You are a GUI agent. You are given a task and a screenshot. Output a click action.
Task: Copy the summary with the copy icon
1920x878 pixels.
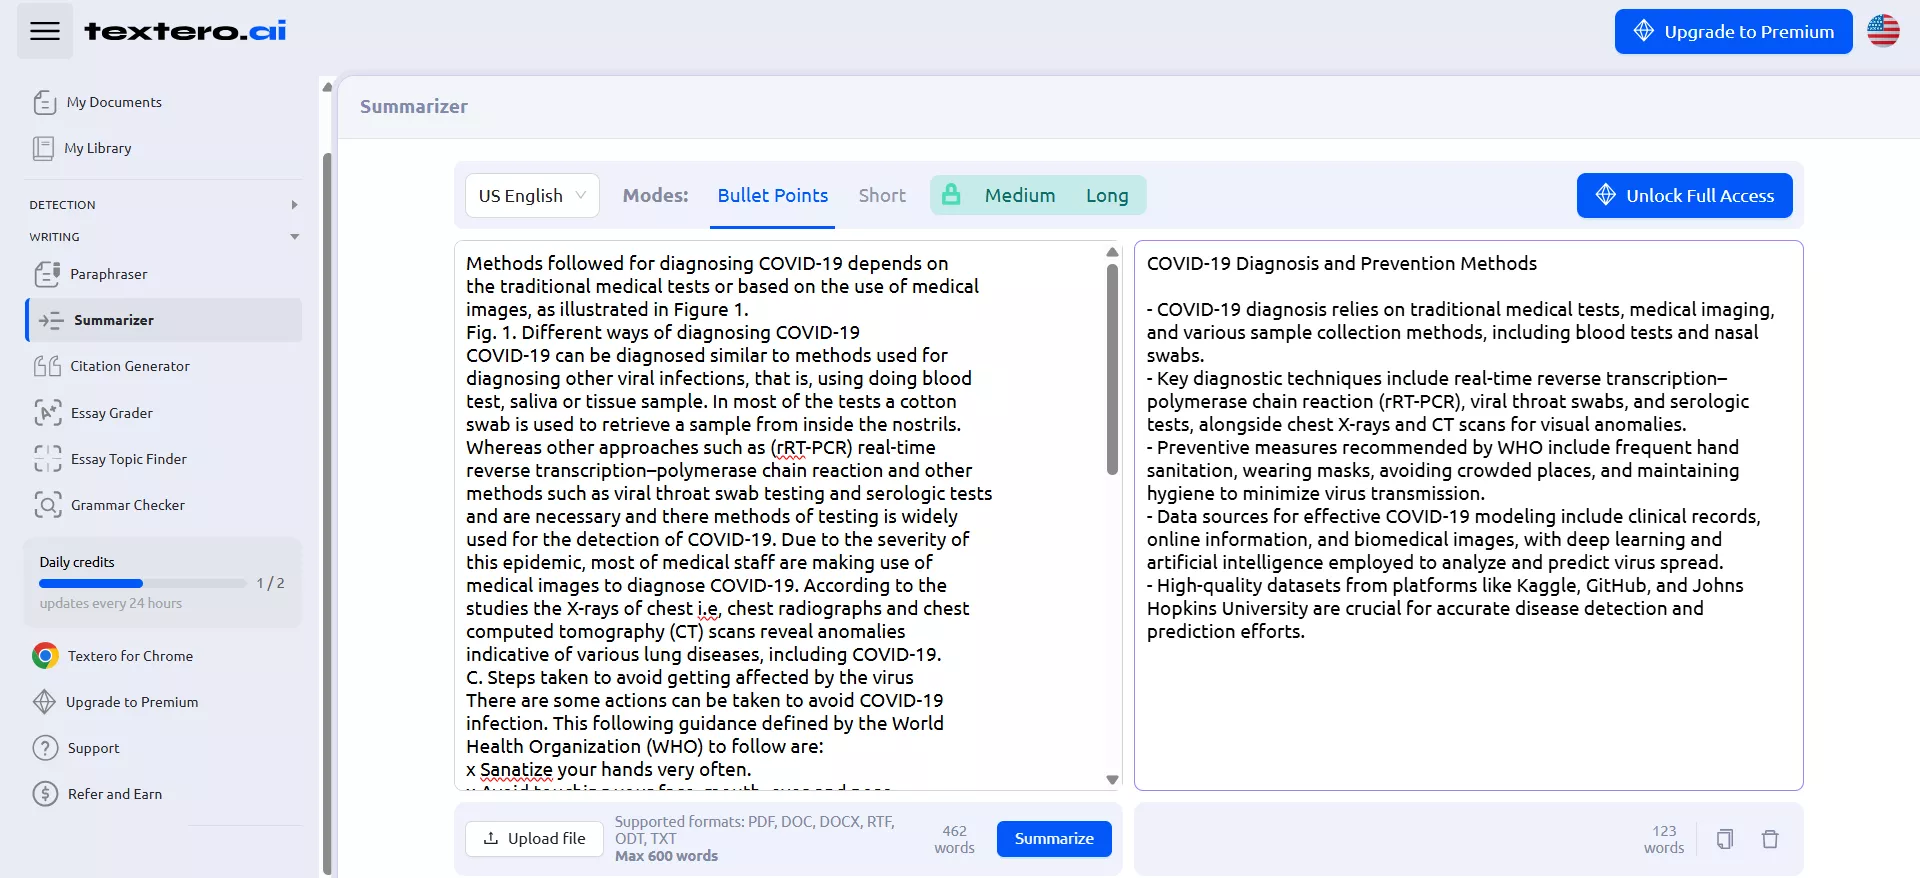point(1724,839)
